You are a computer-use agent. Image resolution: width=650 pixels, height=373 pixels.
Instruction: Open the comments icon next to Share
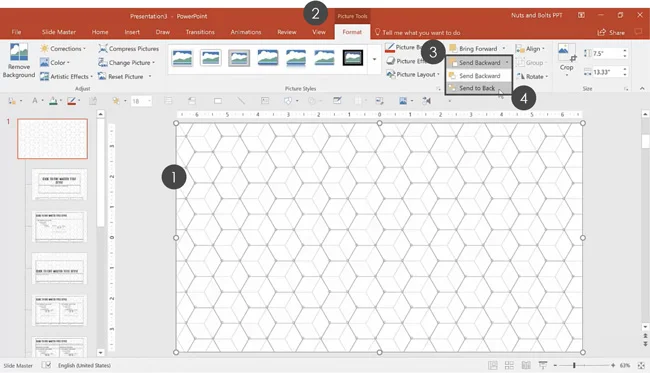coord(638,32)
